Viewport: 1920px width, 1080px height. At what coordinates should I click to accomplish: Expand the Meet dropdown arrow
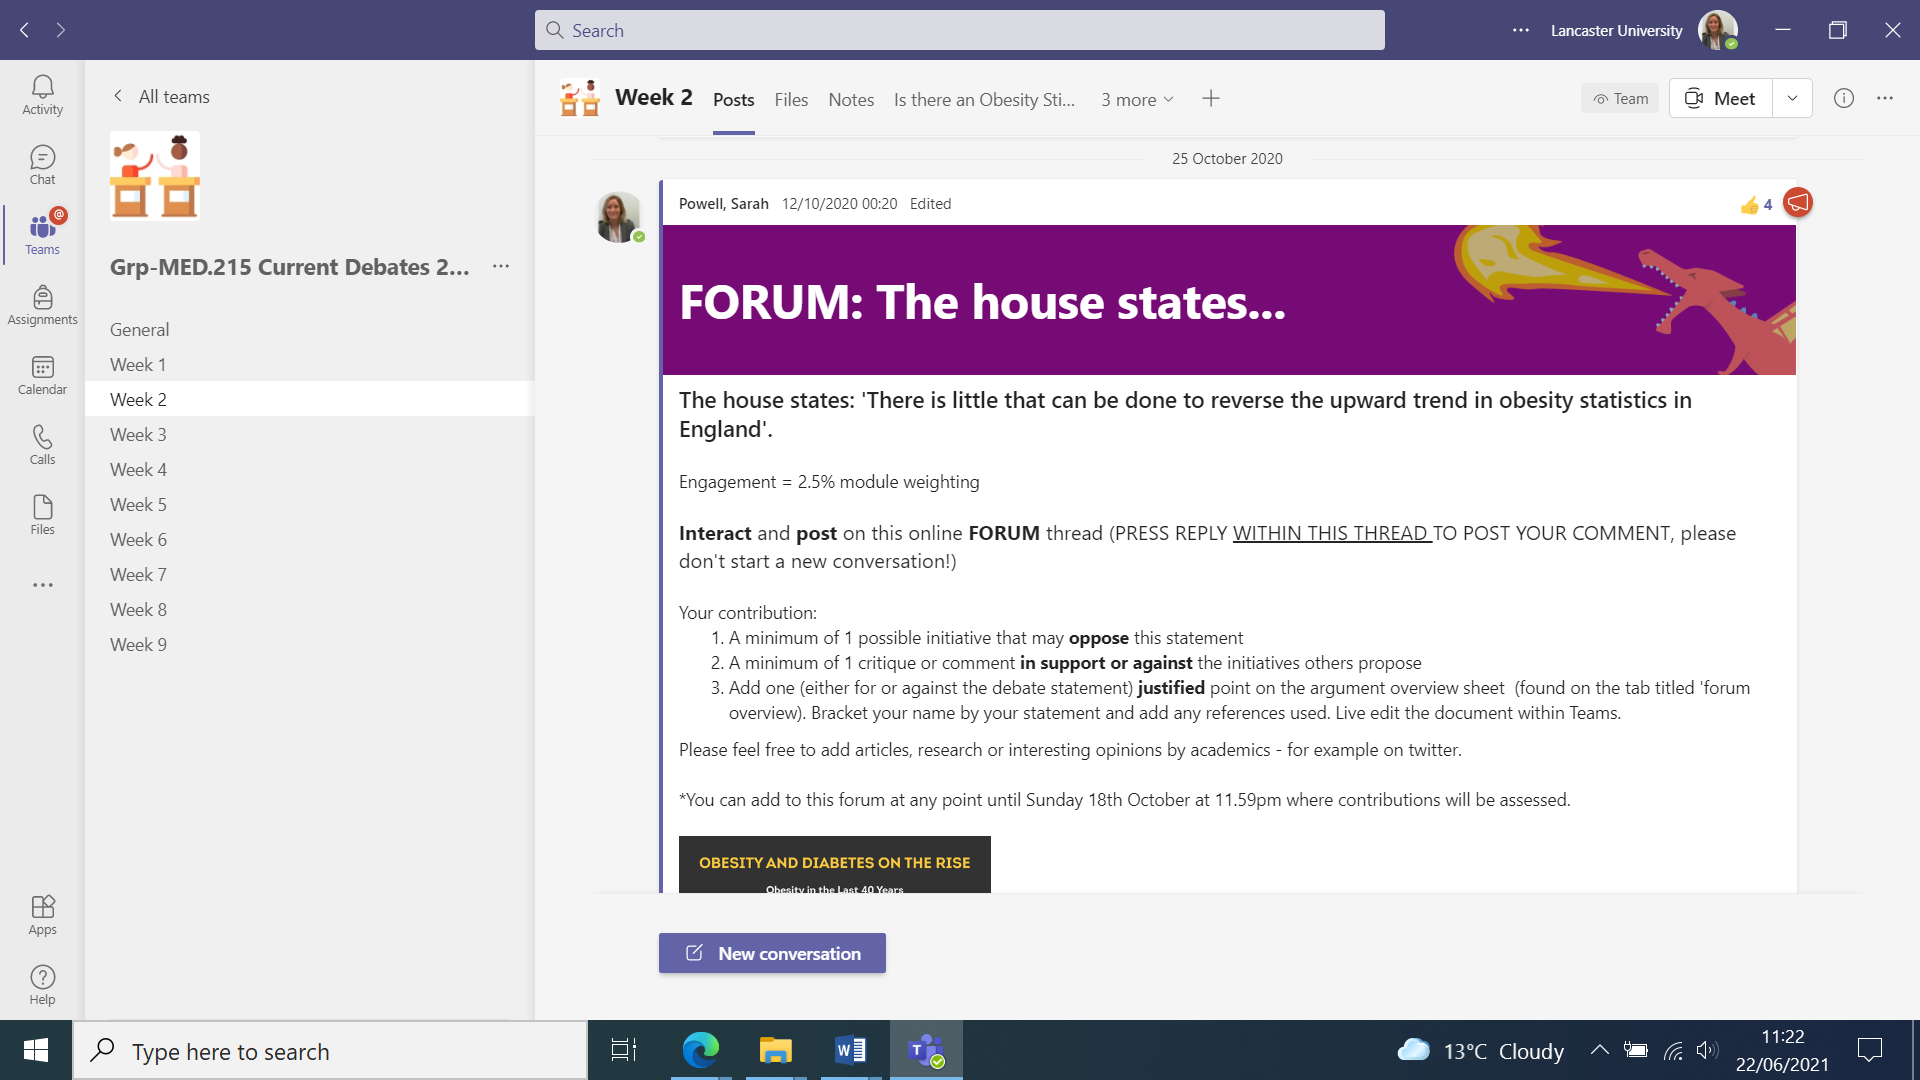pyautogui.click(x=1792, y=98)
